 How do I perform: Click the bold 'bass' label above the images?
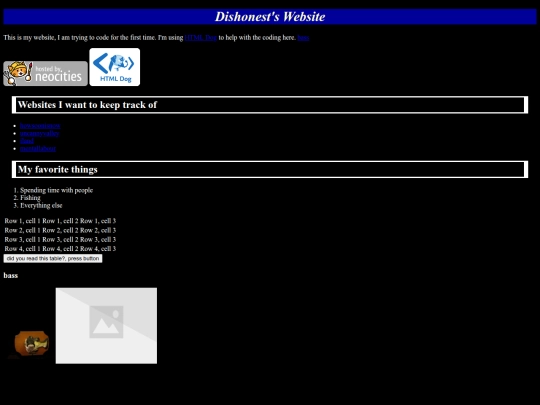click(x=11, y=275)
